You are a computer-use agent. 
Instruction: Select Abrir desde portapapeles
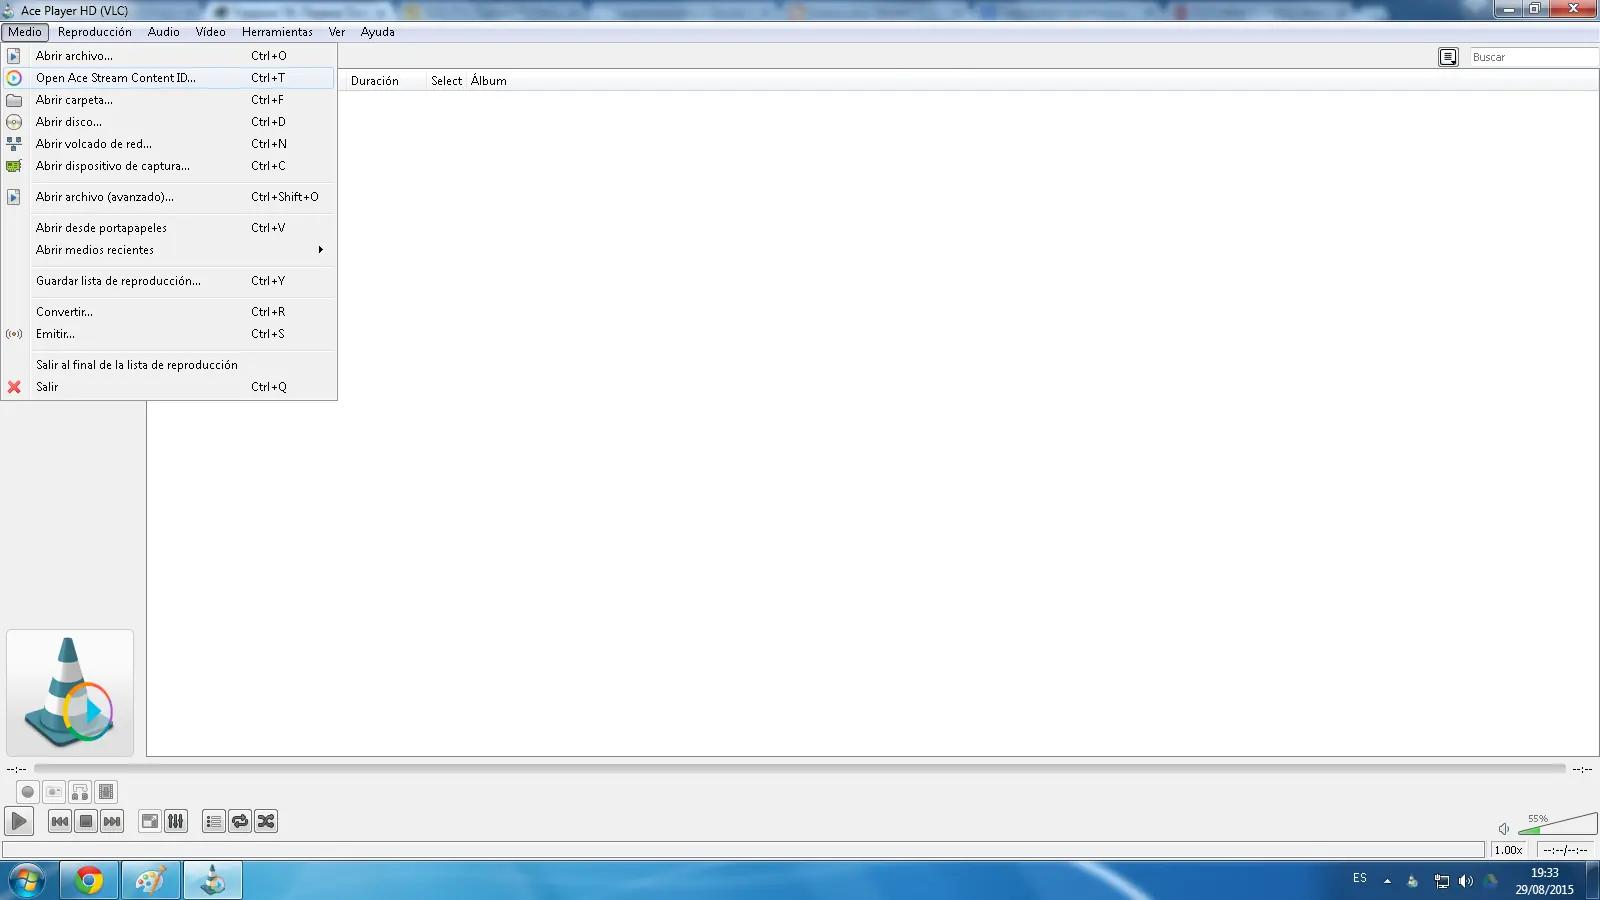tap(169, 228)
